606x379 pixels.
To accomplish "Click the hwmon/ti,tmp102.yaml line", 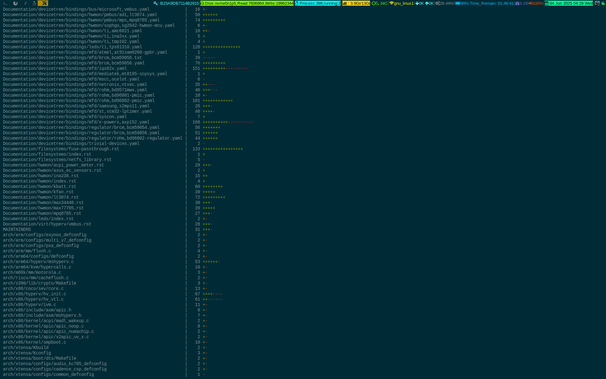I will [x=71, y=42].
